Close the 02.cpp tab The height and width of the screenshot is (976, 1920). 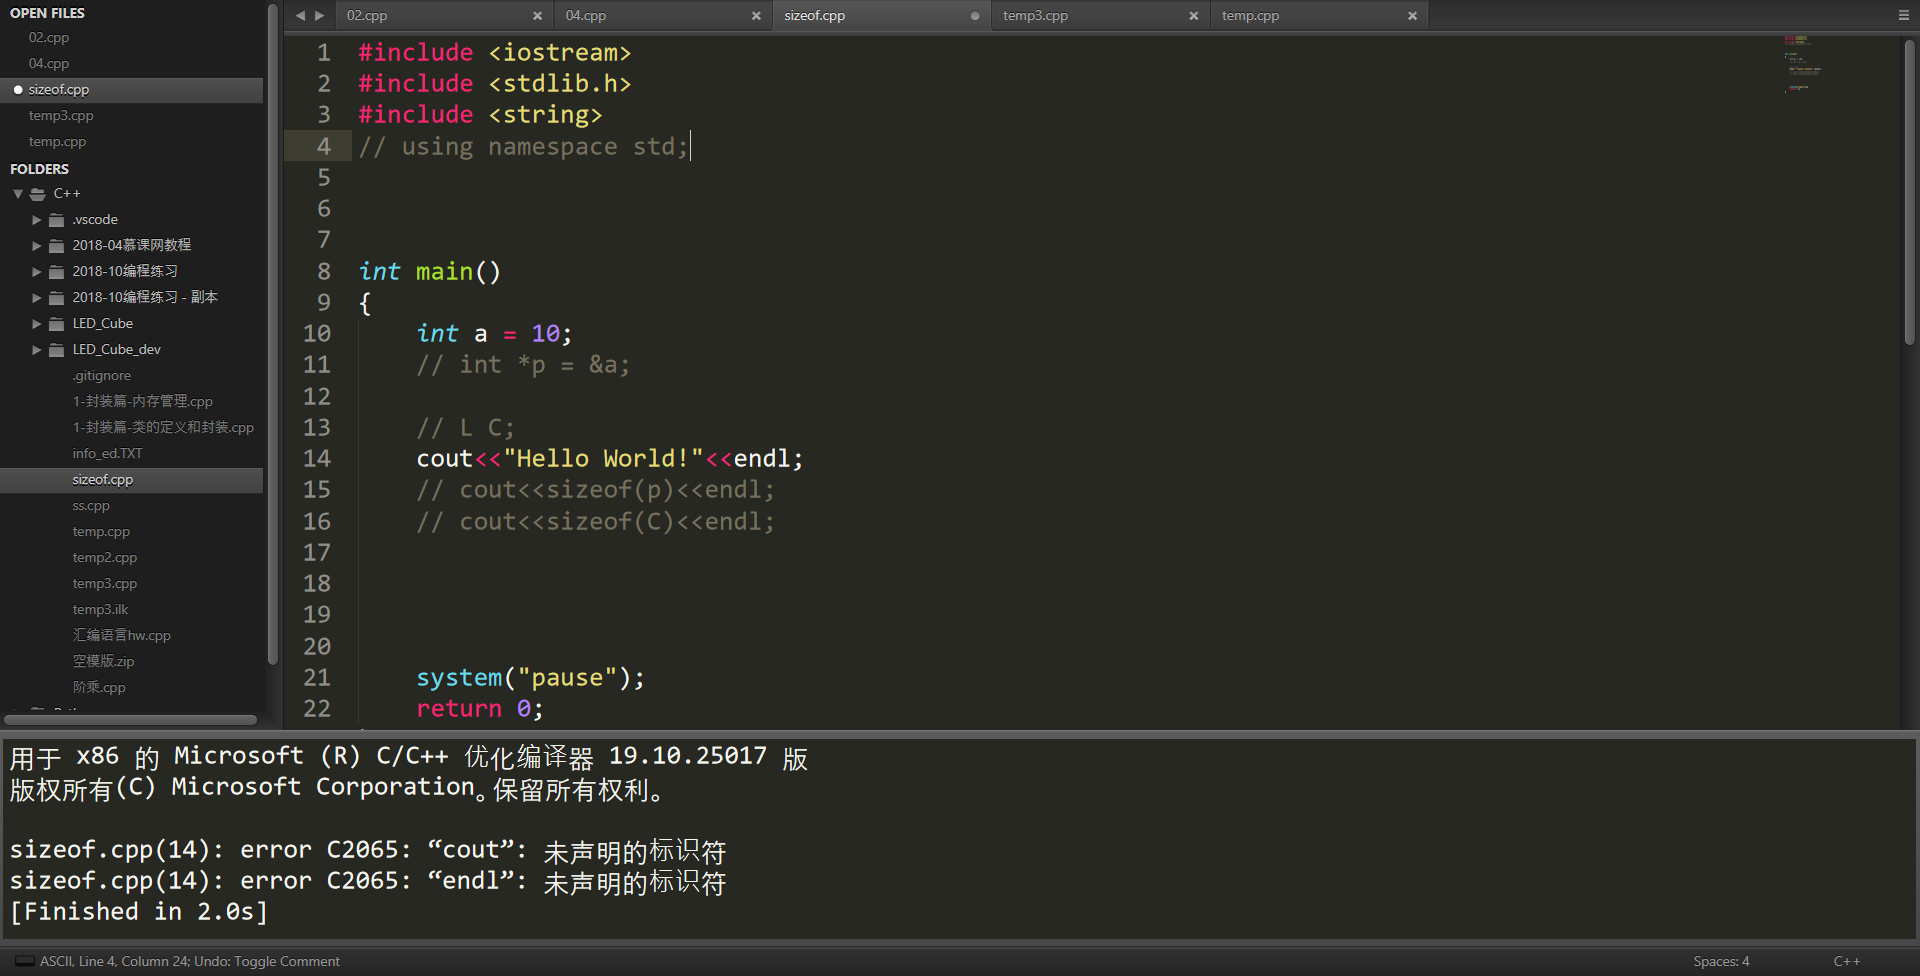point(537,16)
